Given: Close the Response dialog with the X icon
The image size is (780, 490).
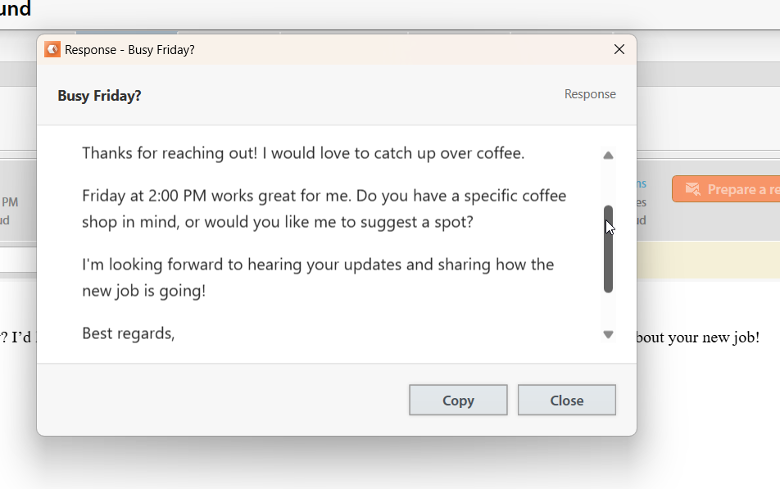Looking at the screenshot, I should [619, 49].
